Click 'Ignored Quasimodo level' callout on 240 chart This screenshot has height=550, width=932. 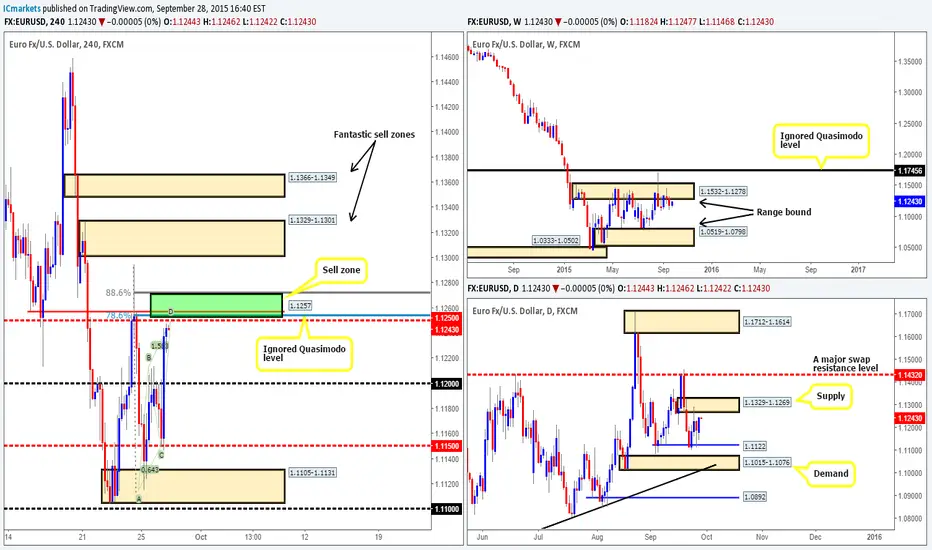tap(304, 354)
